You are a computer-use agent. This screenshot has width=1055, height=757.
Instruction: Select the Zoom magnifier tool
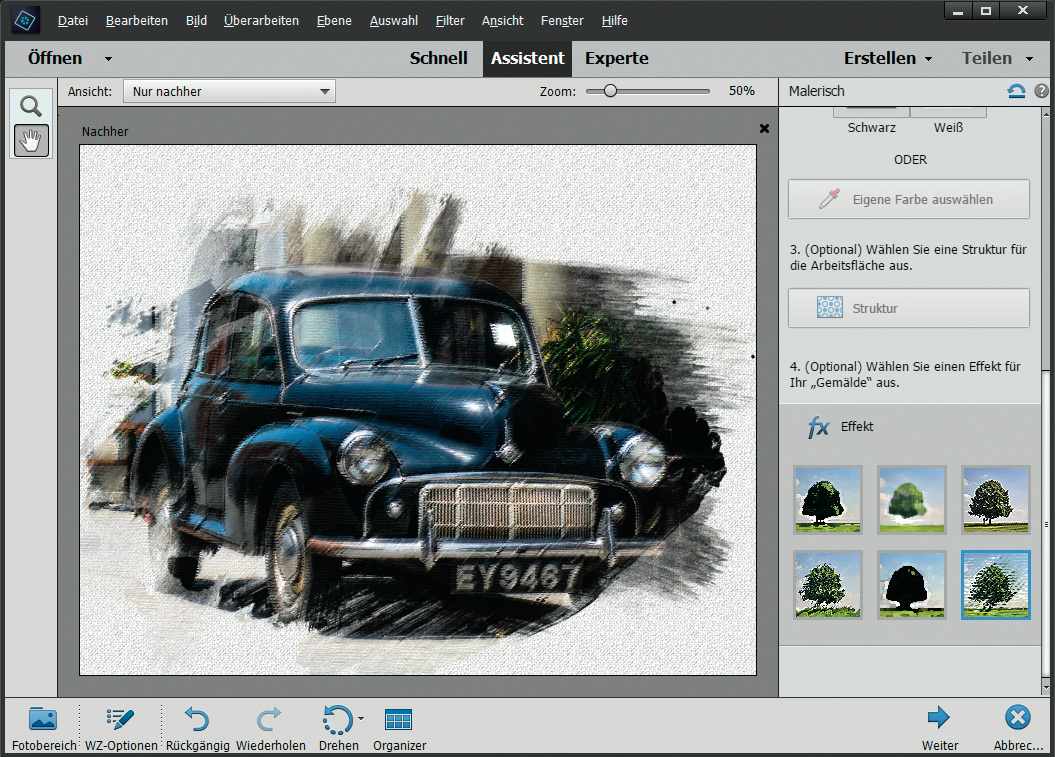(x=31, y=107)
